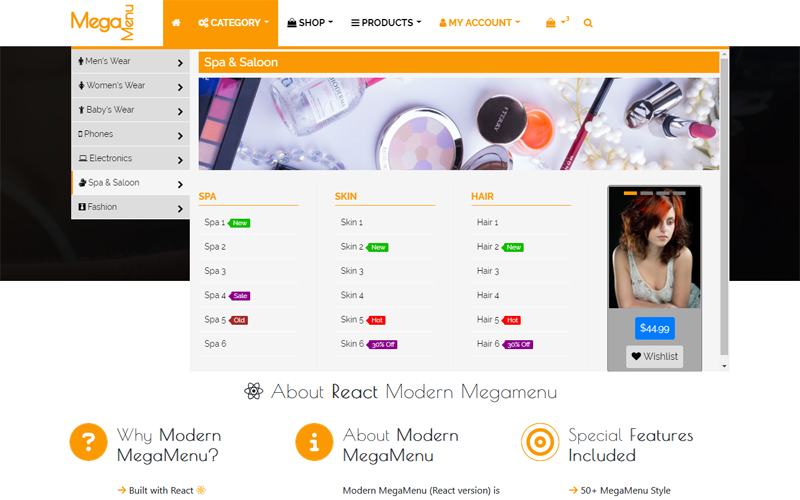Click '50+ MegaMenu Style' list item
800x500 pixels.
click(619, 490)
